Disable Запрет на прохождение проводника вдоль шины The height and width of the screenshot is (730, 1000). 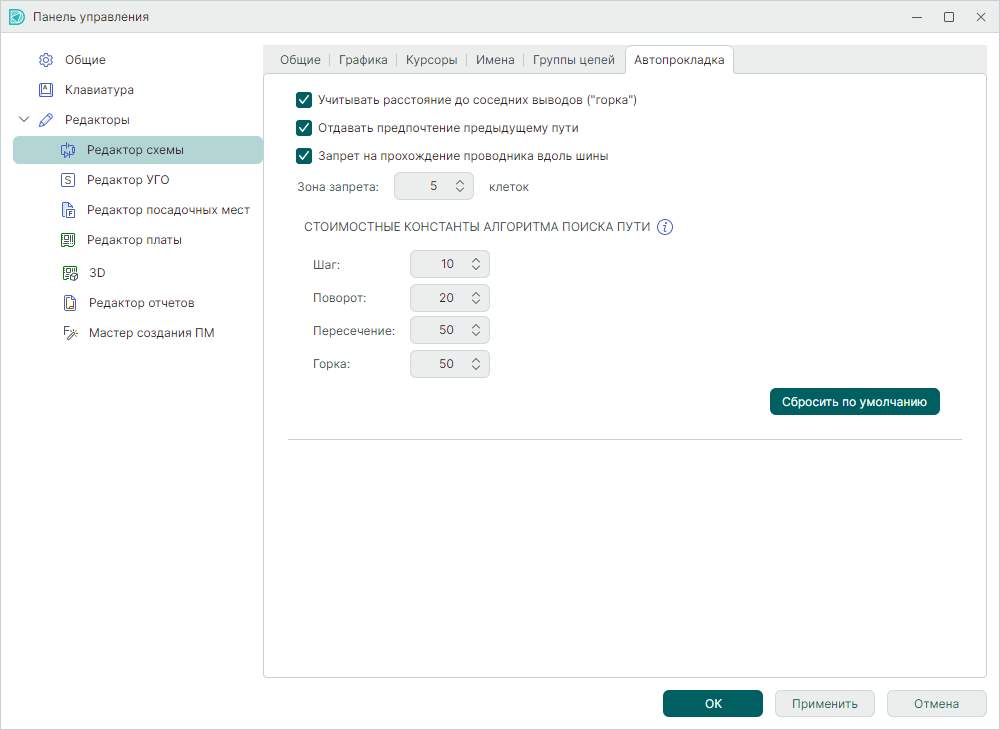pos(305,156)
